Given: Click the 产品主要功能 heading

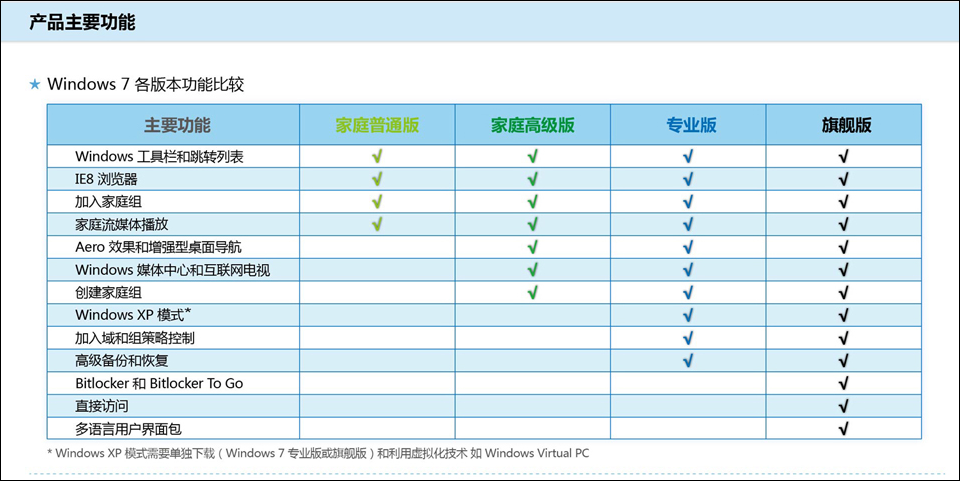Looking at the screenshot, I should click(82, 22).
